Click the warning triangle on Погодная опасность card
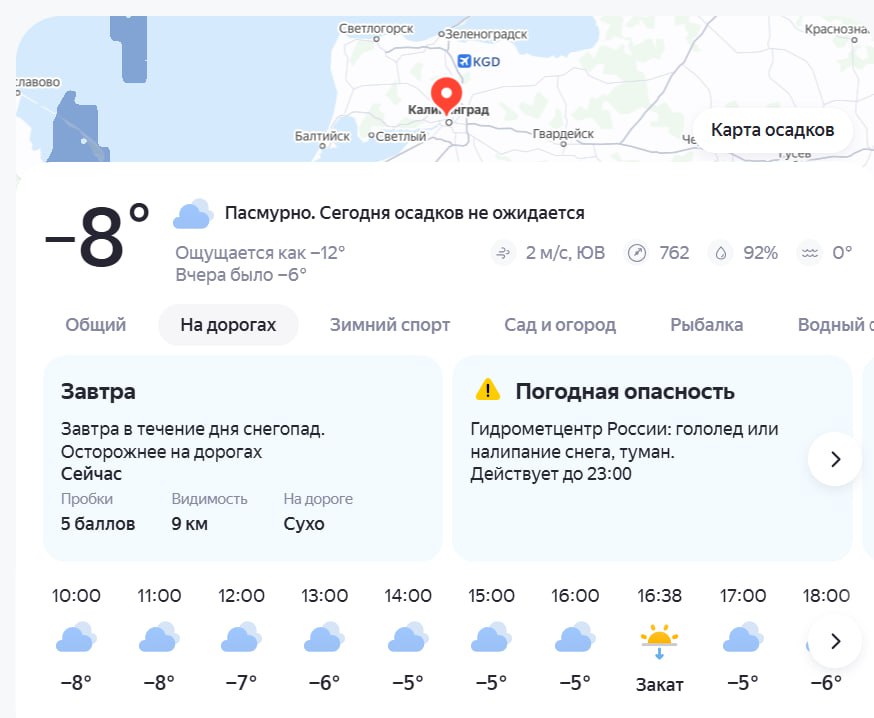The width and height of the screenshot is (874, 718). 486,391
